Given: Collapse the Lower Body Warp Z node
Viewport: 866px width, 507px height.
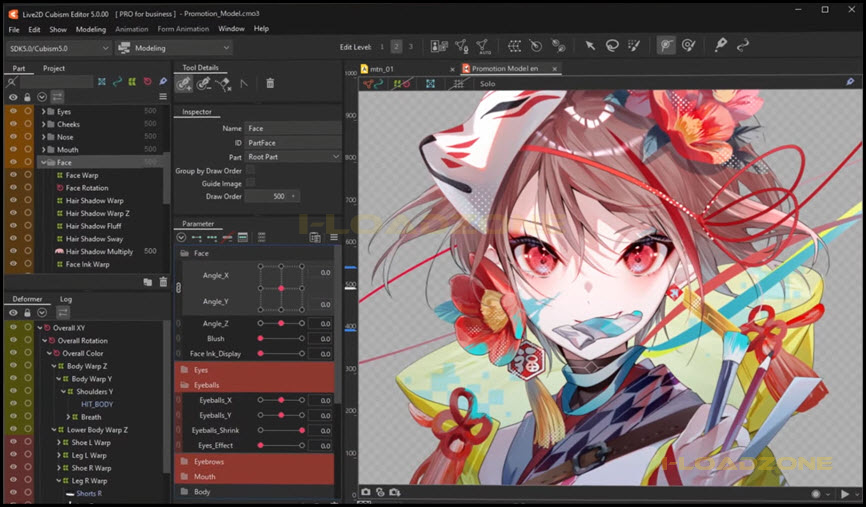Looking at the screenshot, I should click(54, 430).
